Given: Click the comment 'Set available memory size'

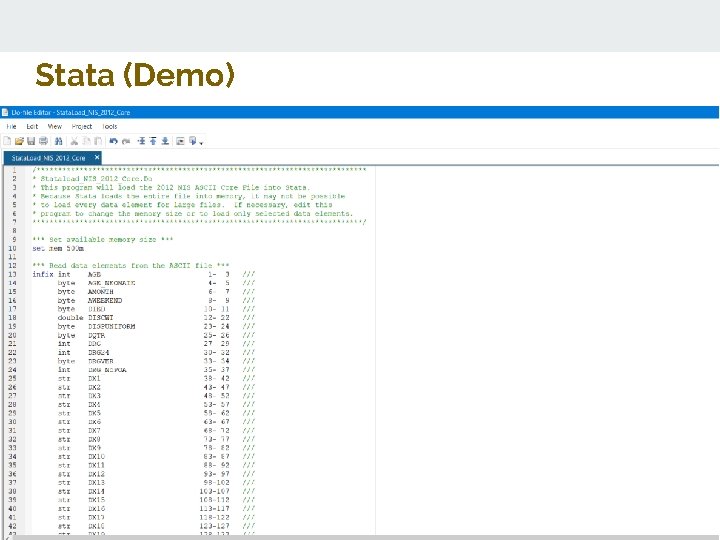Looking at the screenshot, I should 103,240.
